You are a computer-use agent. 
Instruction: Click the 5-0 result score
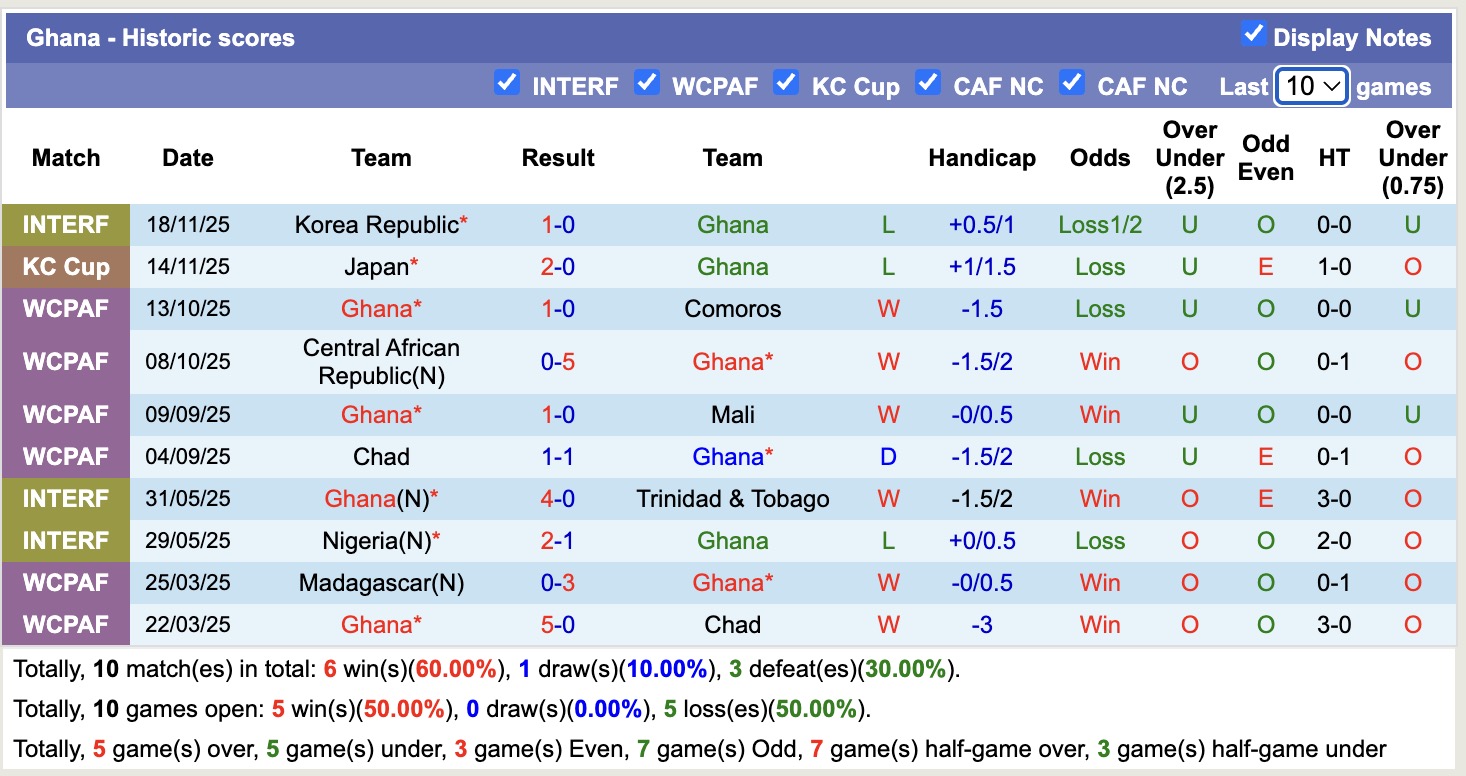pyautogui.click(x=558, y=625)
